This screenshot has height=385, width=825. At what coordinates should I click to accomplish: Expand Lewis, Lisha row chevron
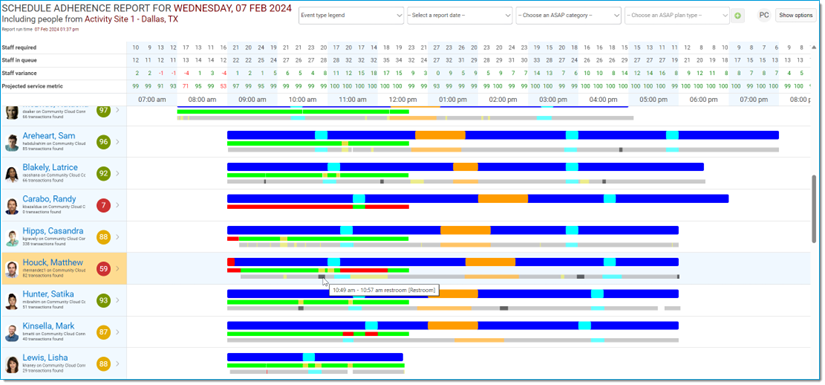pos(117,364)
